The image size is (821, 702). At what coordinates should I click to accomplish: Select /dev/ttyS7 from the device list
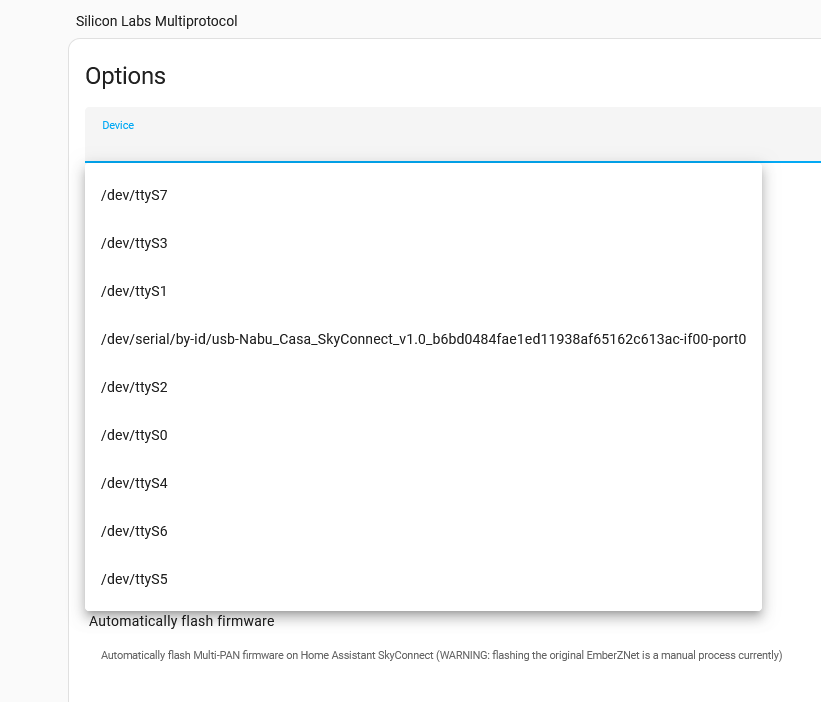point(134,195)
